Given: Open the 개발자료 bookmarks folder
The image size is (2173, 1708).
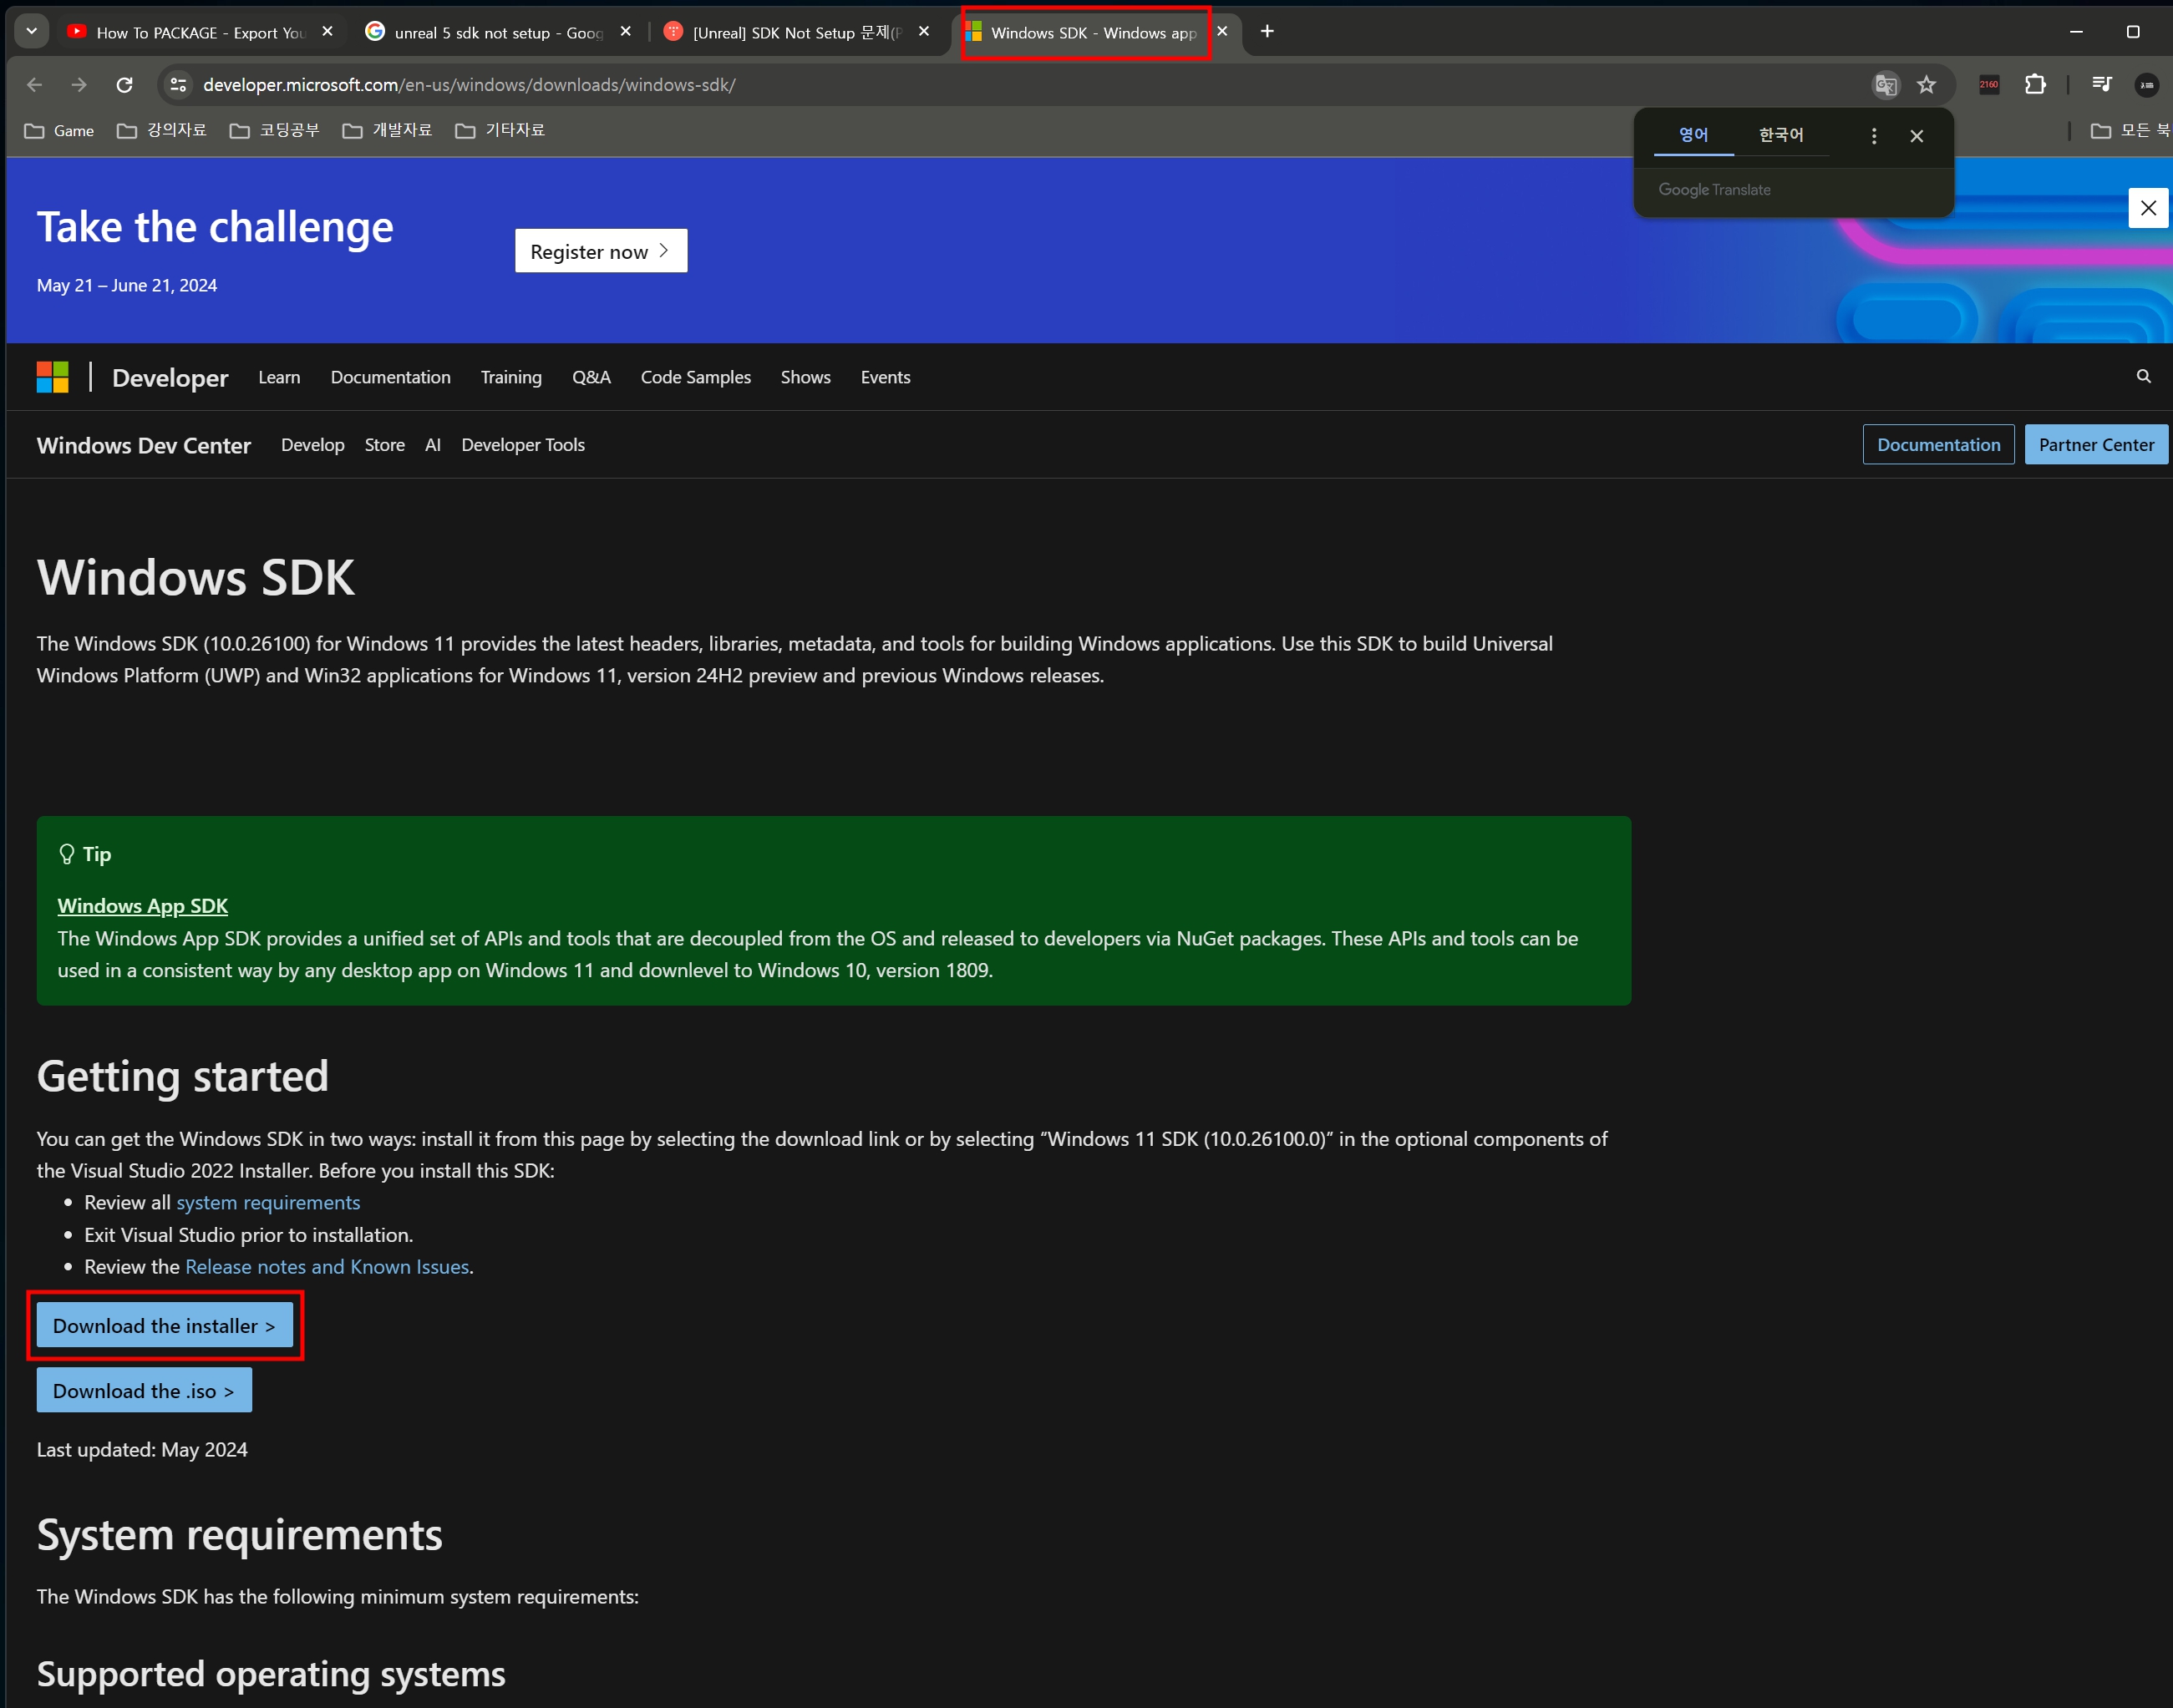Looking at the screenshot, I should point(387,131).
